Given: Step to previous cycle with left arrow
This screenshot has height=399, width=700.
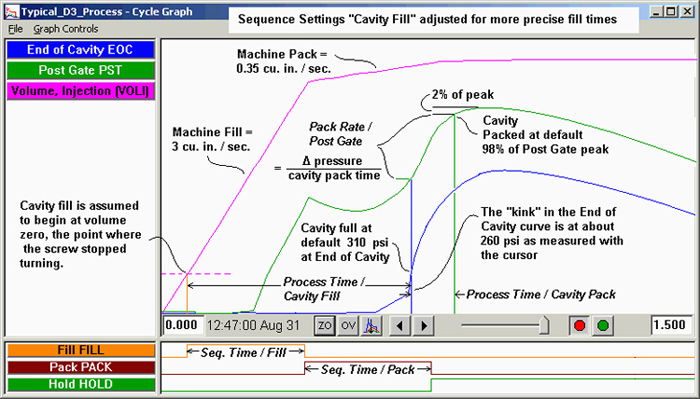Looking at the screenshot, I should [x=400, y=325].
